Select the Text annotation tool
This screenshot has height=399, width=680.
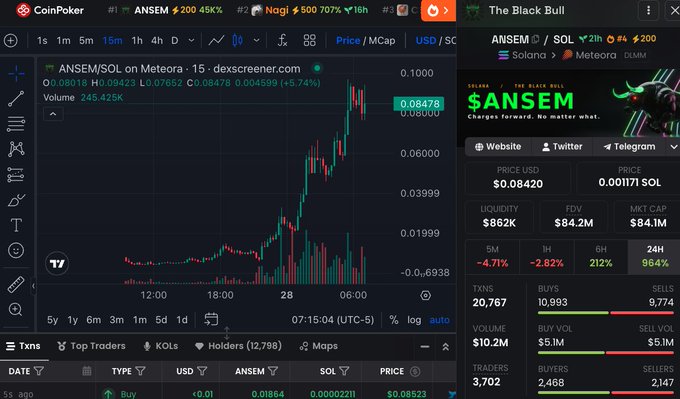pos(16,225)
